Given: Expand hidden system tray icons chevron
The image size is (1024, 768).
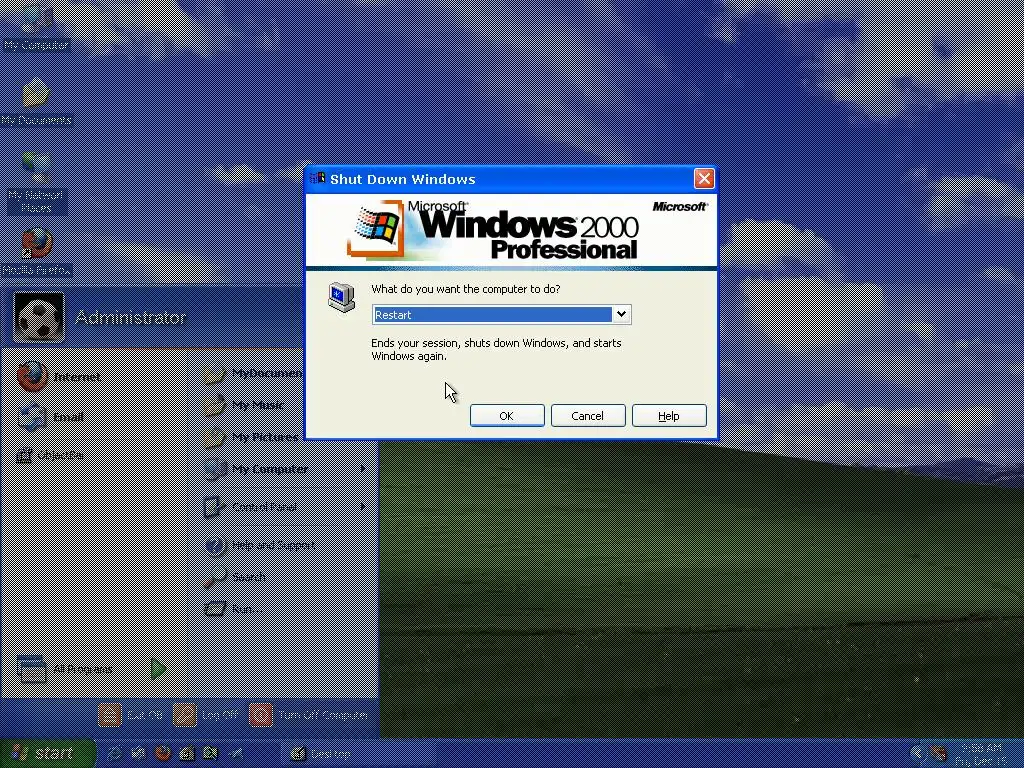Looking at the screenshot, I should click(918, 753).
